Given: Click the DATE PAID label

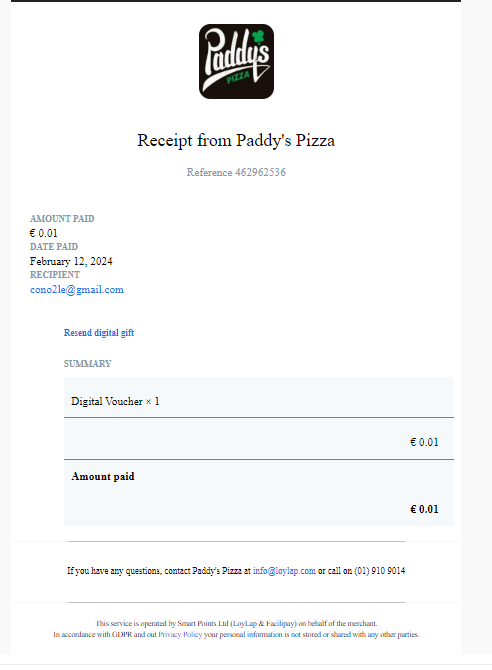Looking at the screenshot, I should (54, 247).
